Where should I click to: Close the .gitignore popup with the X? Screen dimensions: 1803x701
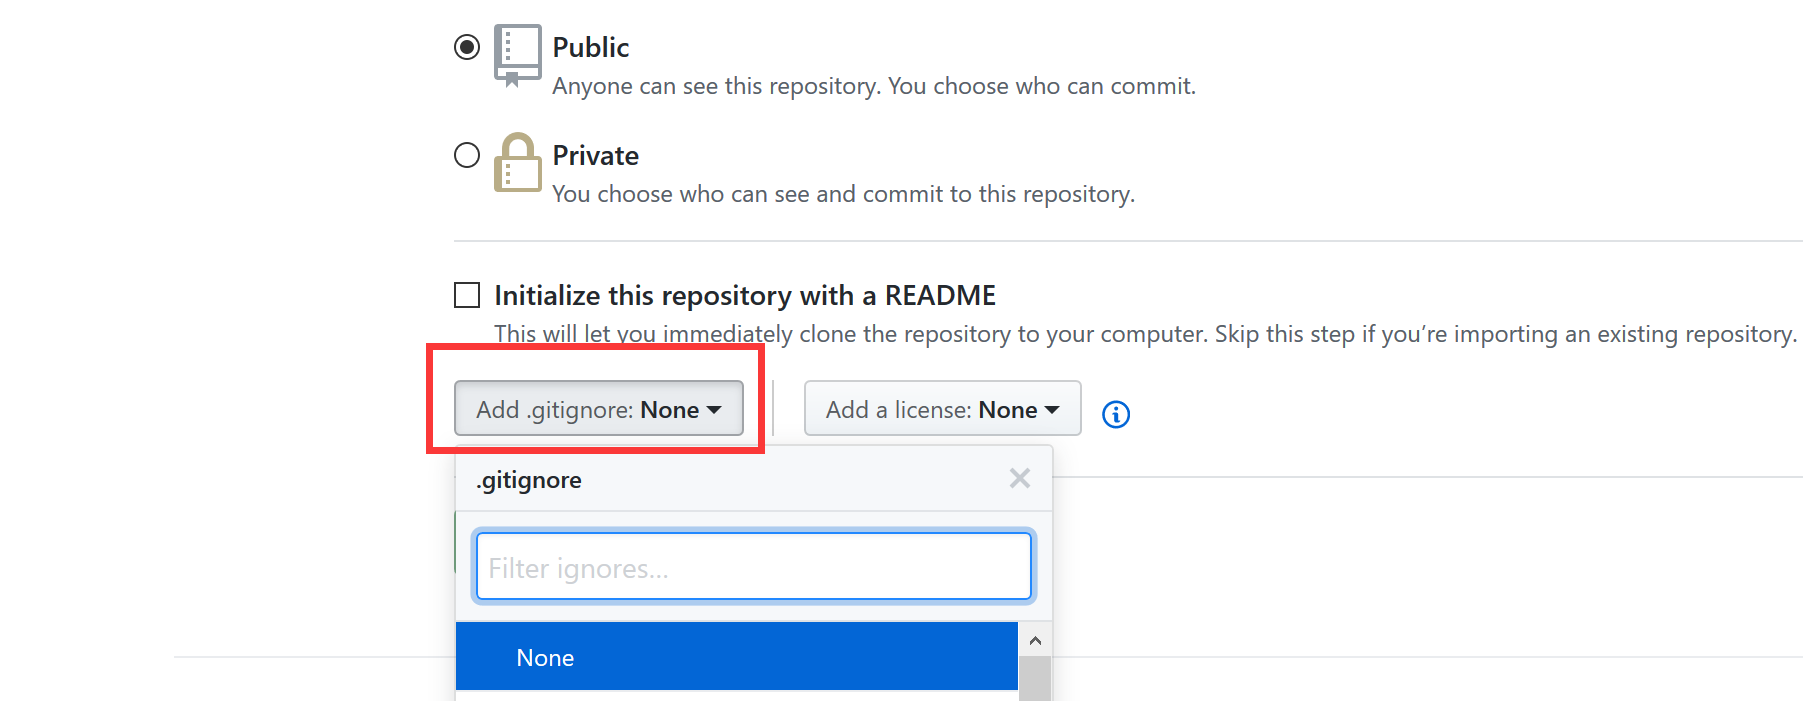tap(1020, 478)
